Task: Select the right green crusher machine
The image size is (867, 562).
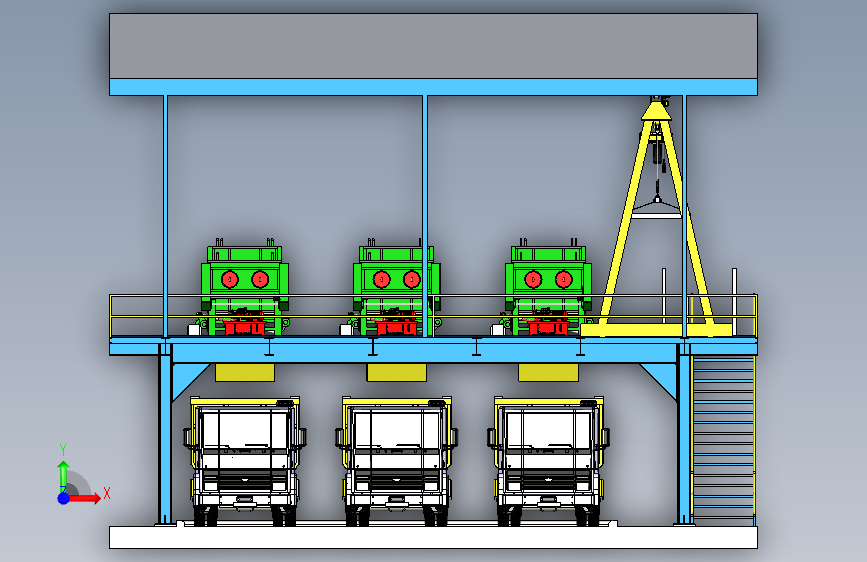Action: pyautogui.click(x=547, y=288)
